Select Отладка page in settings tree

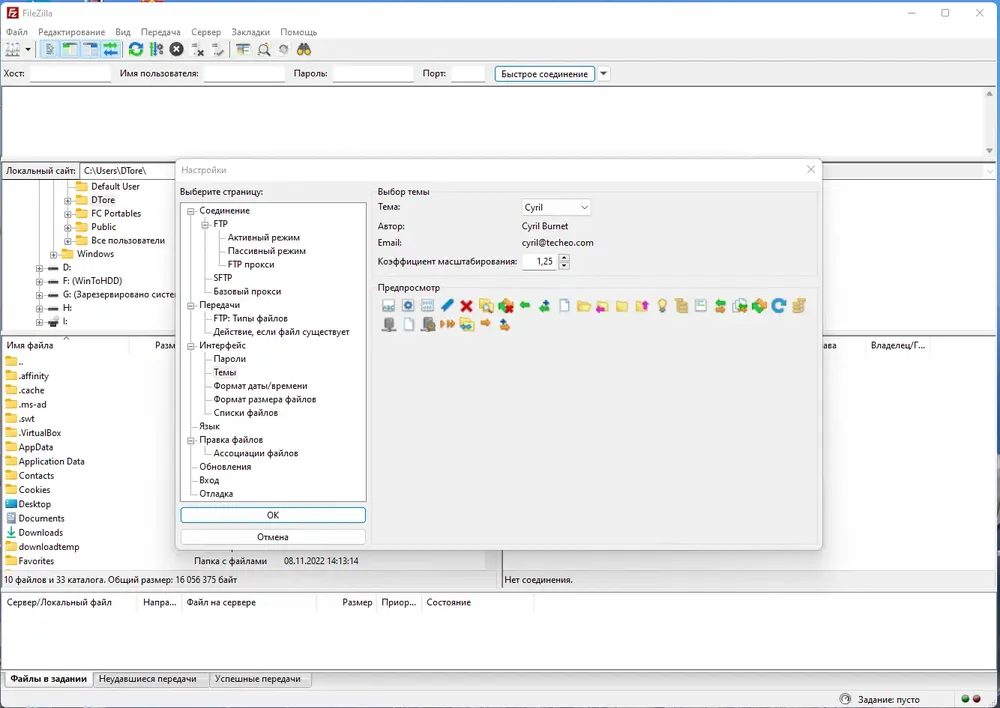pos(216,494)
